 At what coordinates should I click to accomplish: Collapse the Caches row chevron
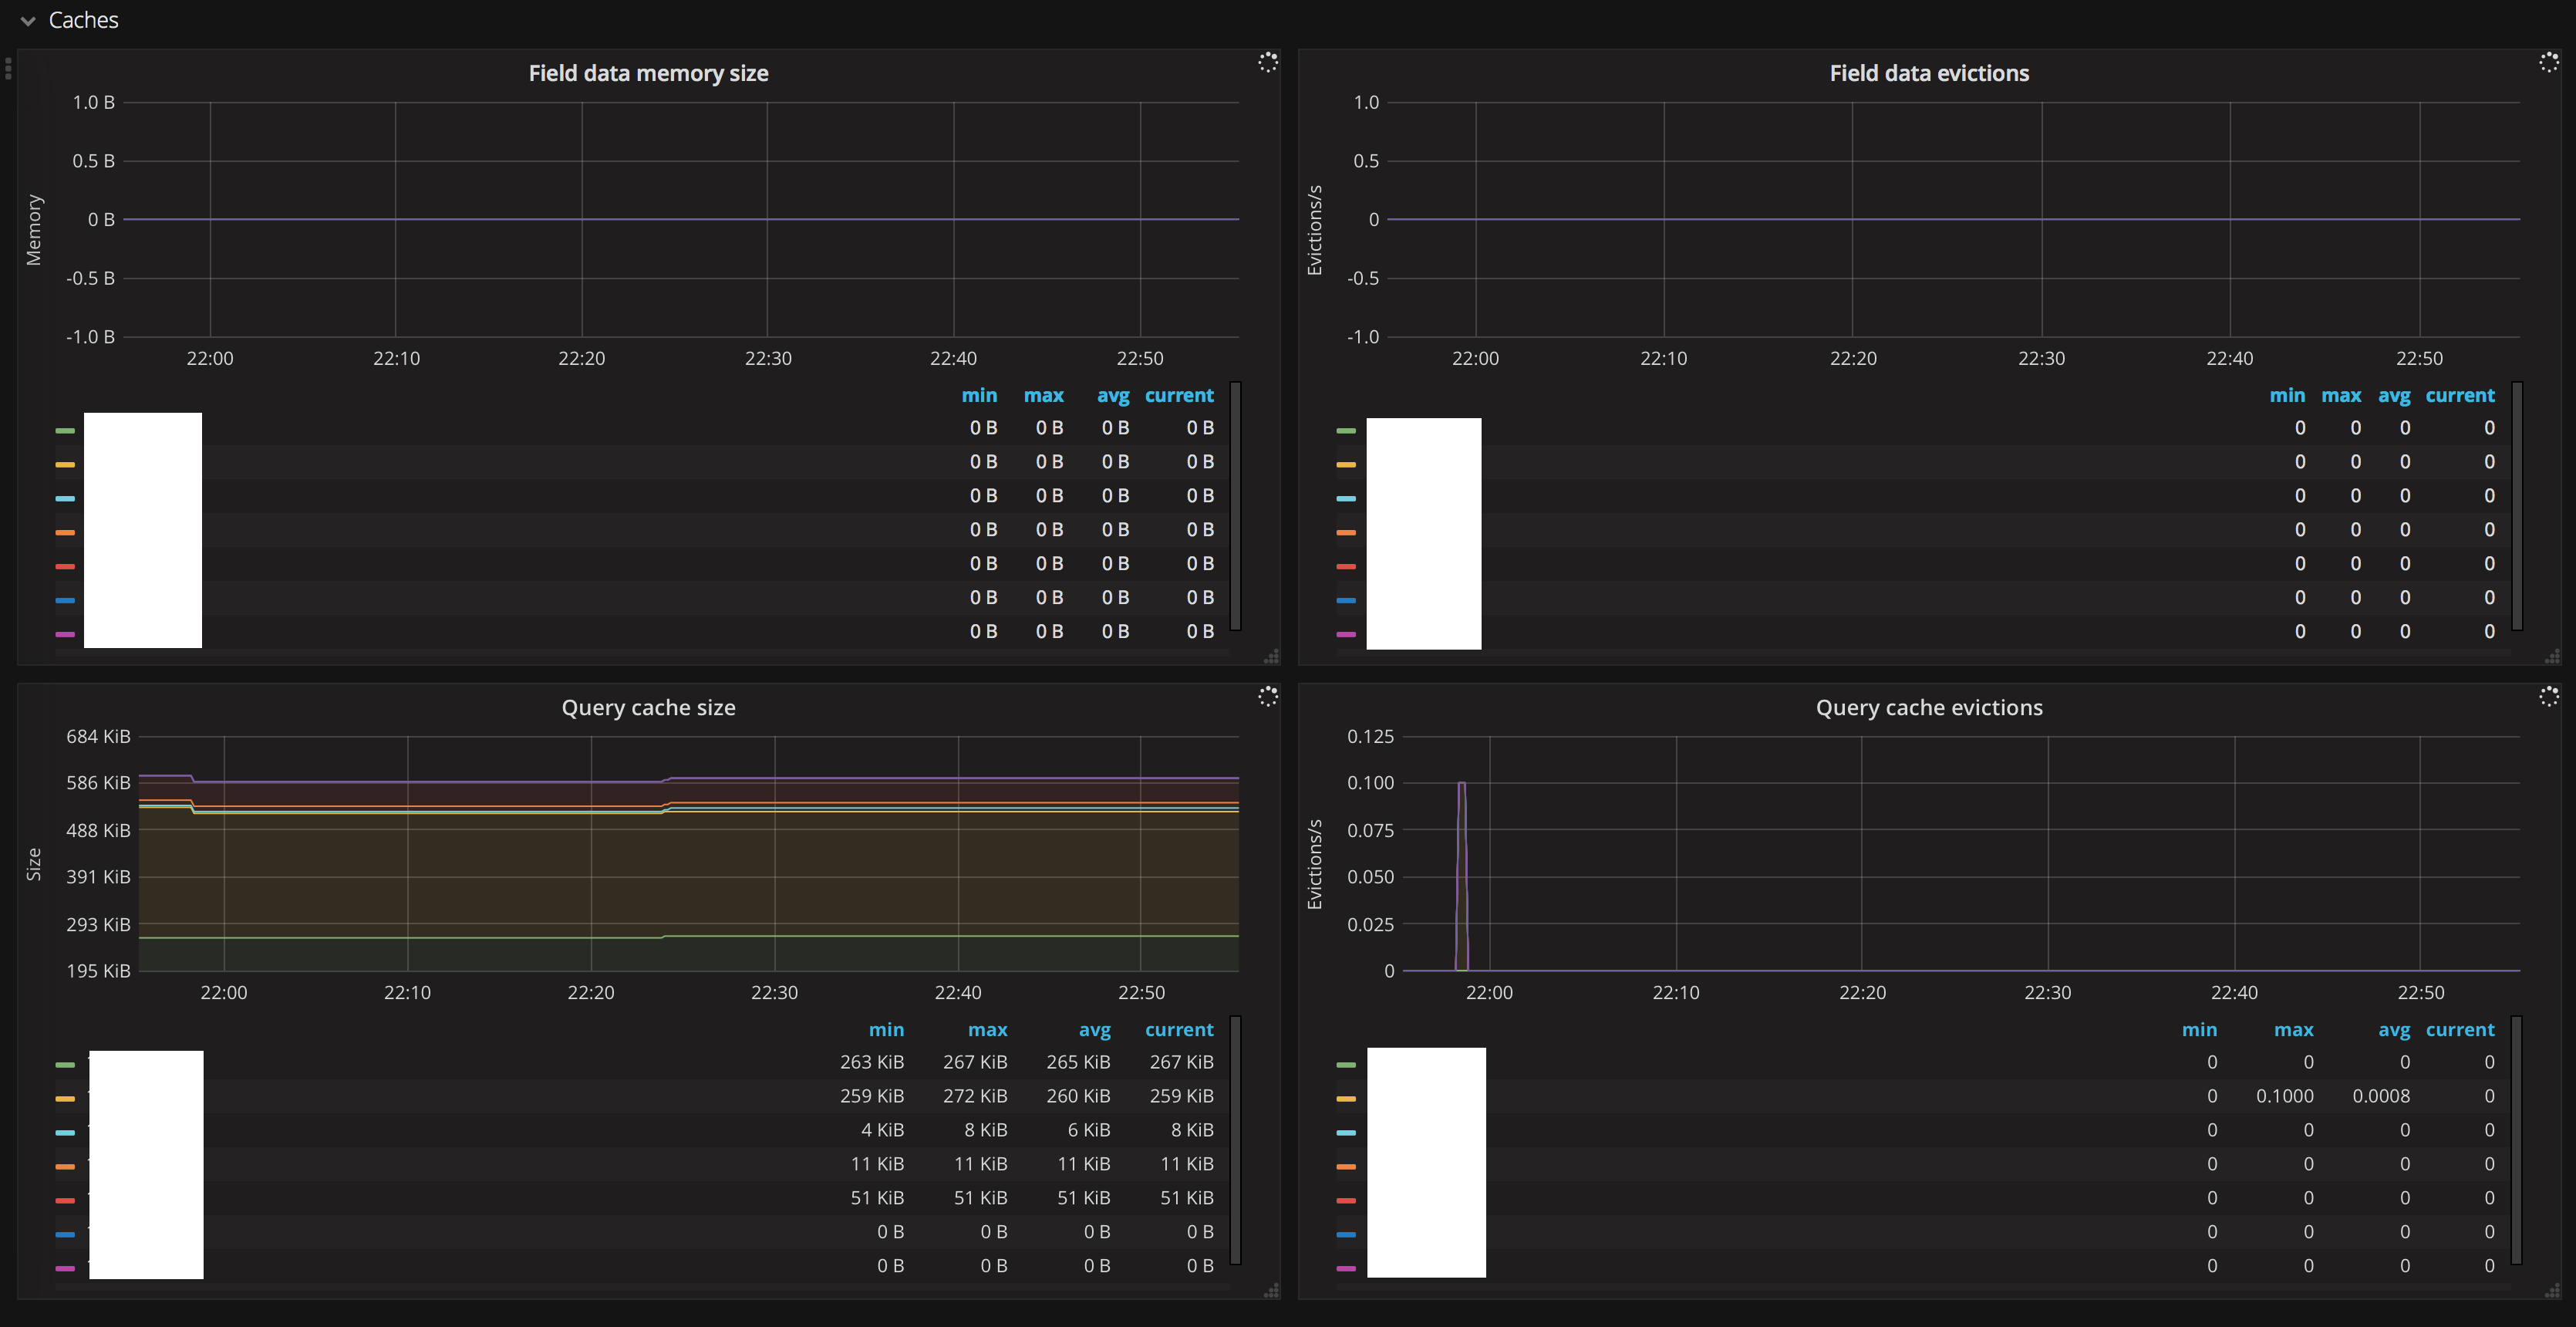pos(28,21)
